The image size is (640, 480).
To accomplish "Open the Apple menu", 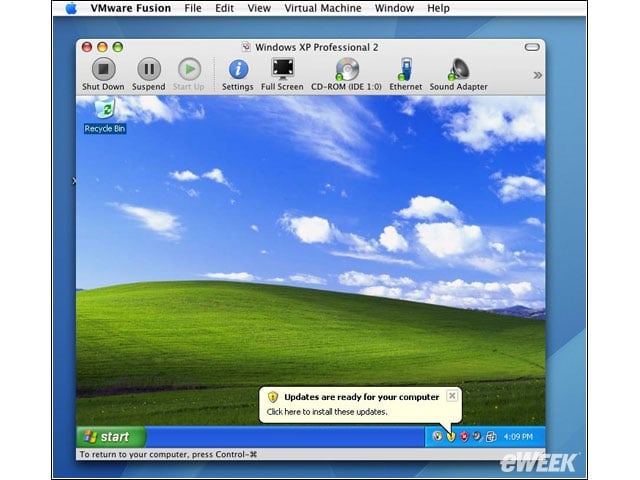I will pyautogui.click(x=71, y=8).
